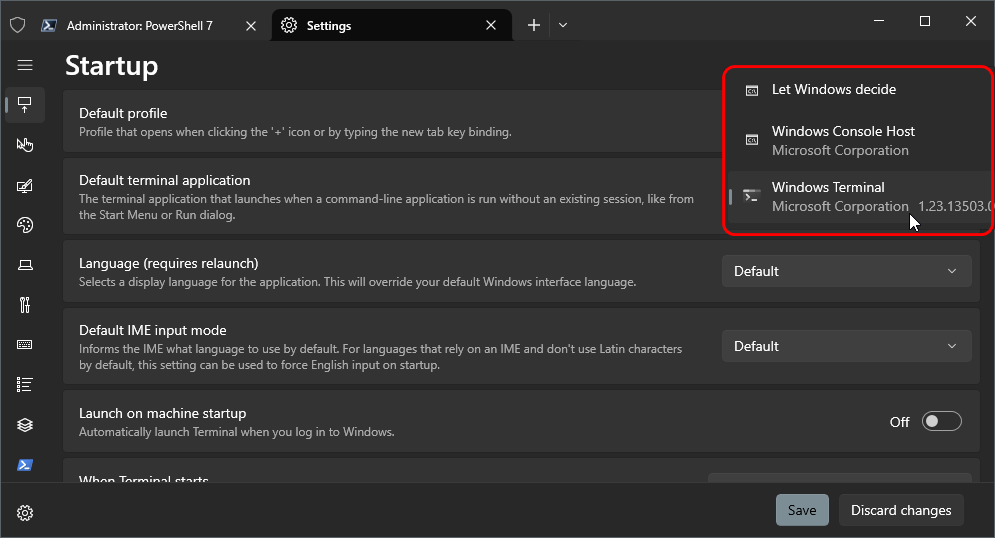This screenshot has width=995, height=538.
Task: Choose 'Let Windows decide' option
Action: pos(834,90)
